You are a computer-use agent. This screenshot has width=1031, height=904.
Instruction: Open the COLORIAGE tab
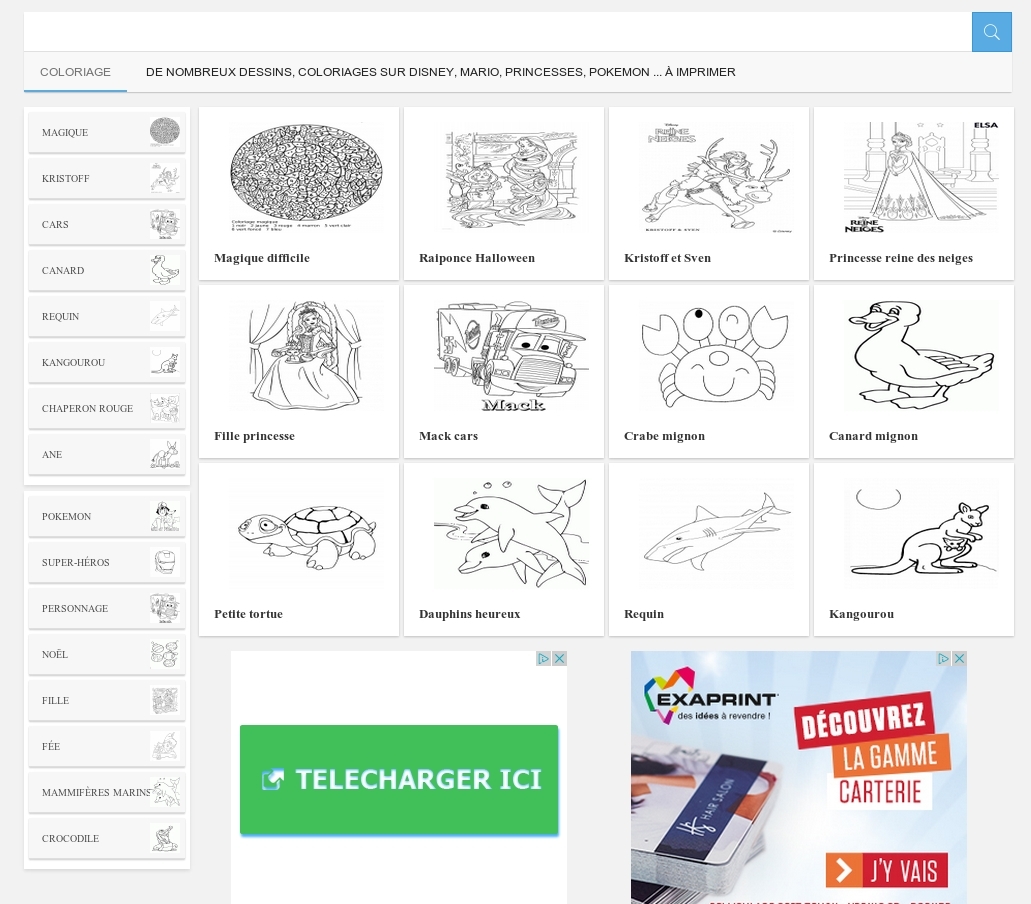point(75,72)
